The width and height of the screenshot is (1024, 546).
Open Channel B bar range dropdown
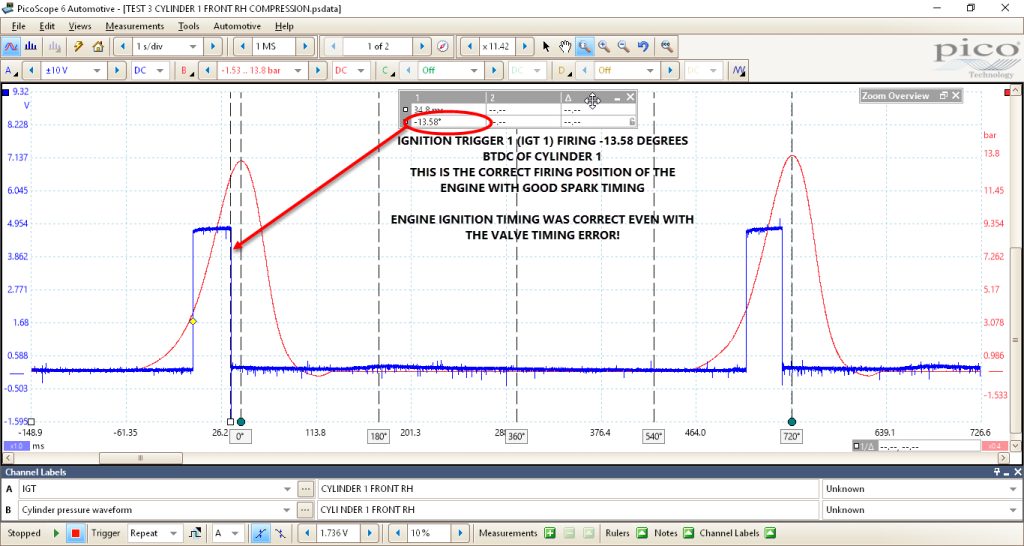click(x=299, y=70)
